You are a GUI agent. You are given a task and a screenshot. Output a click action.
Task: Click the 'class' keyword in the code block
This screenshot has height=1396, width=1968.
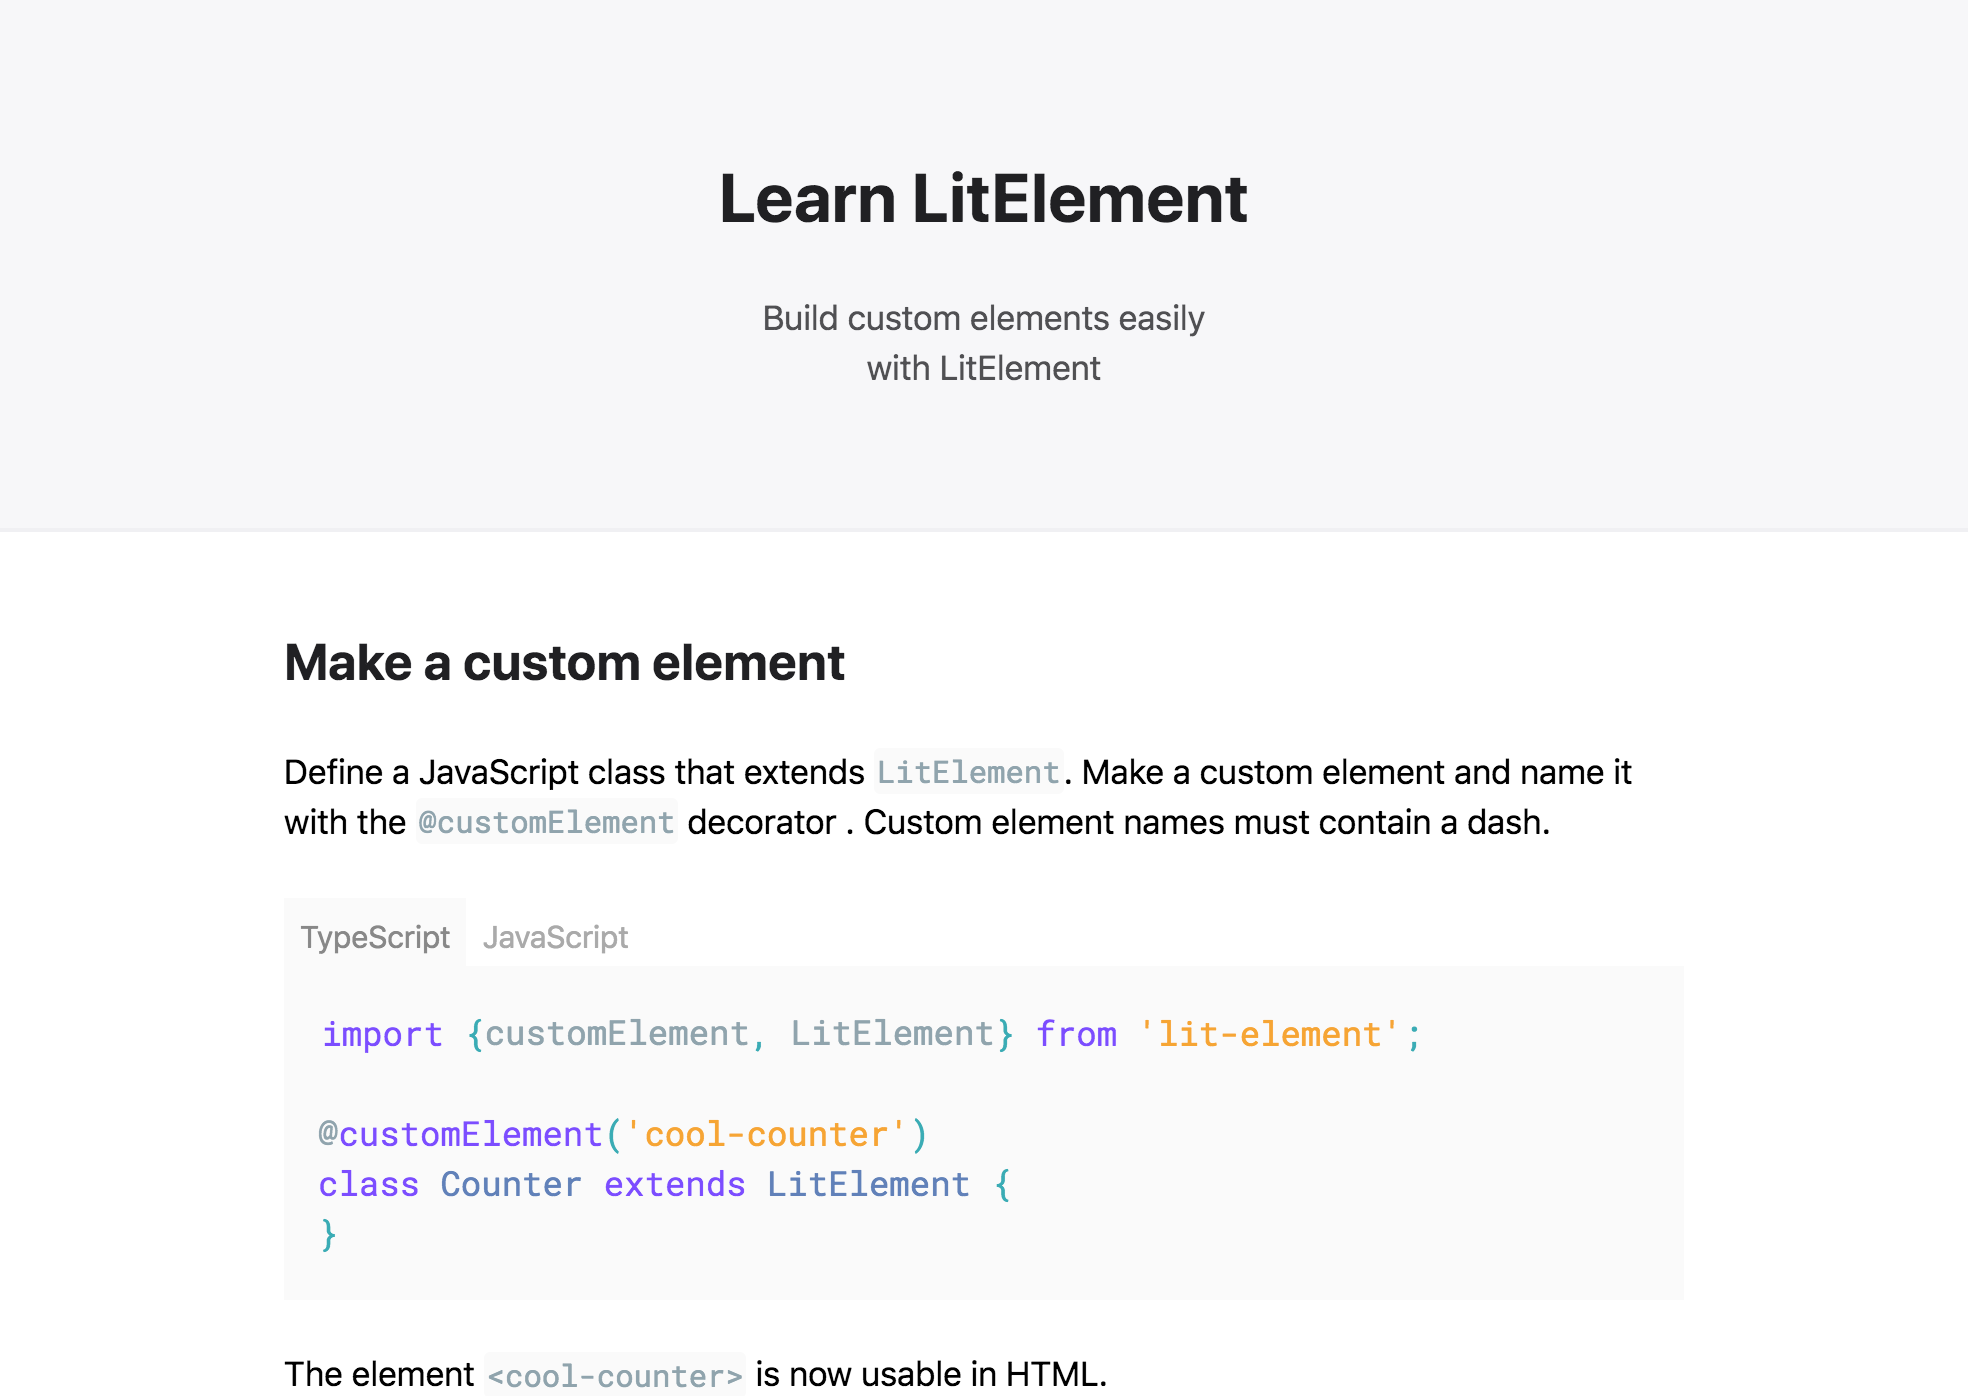(368, 1184)
